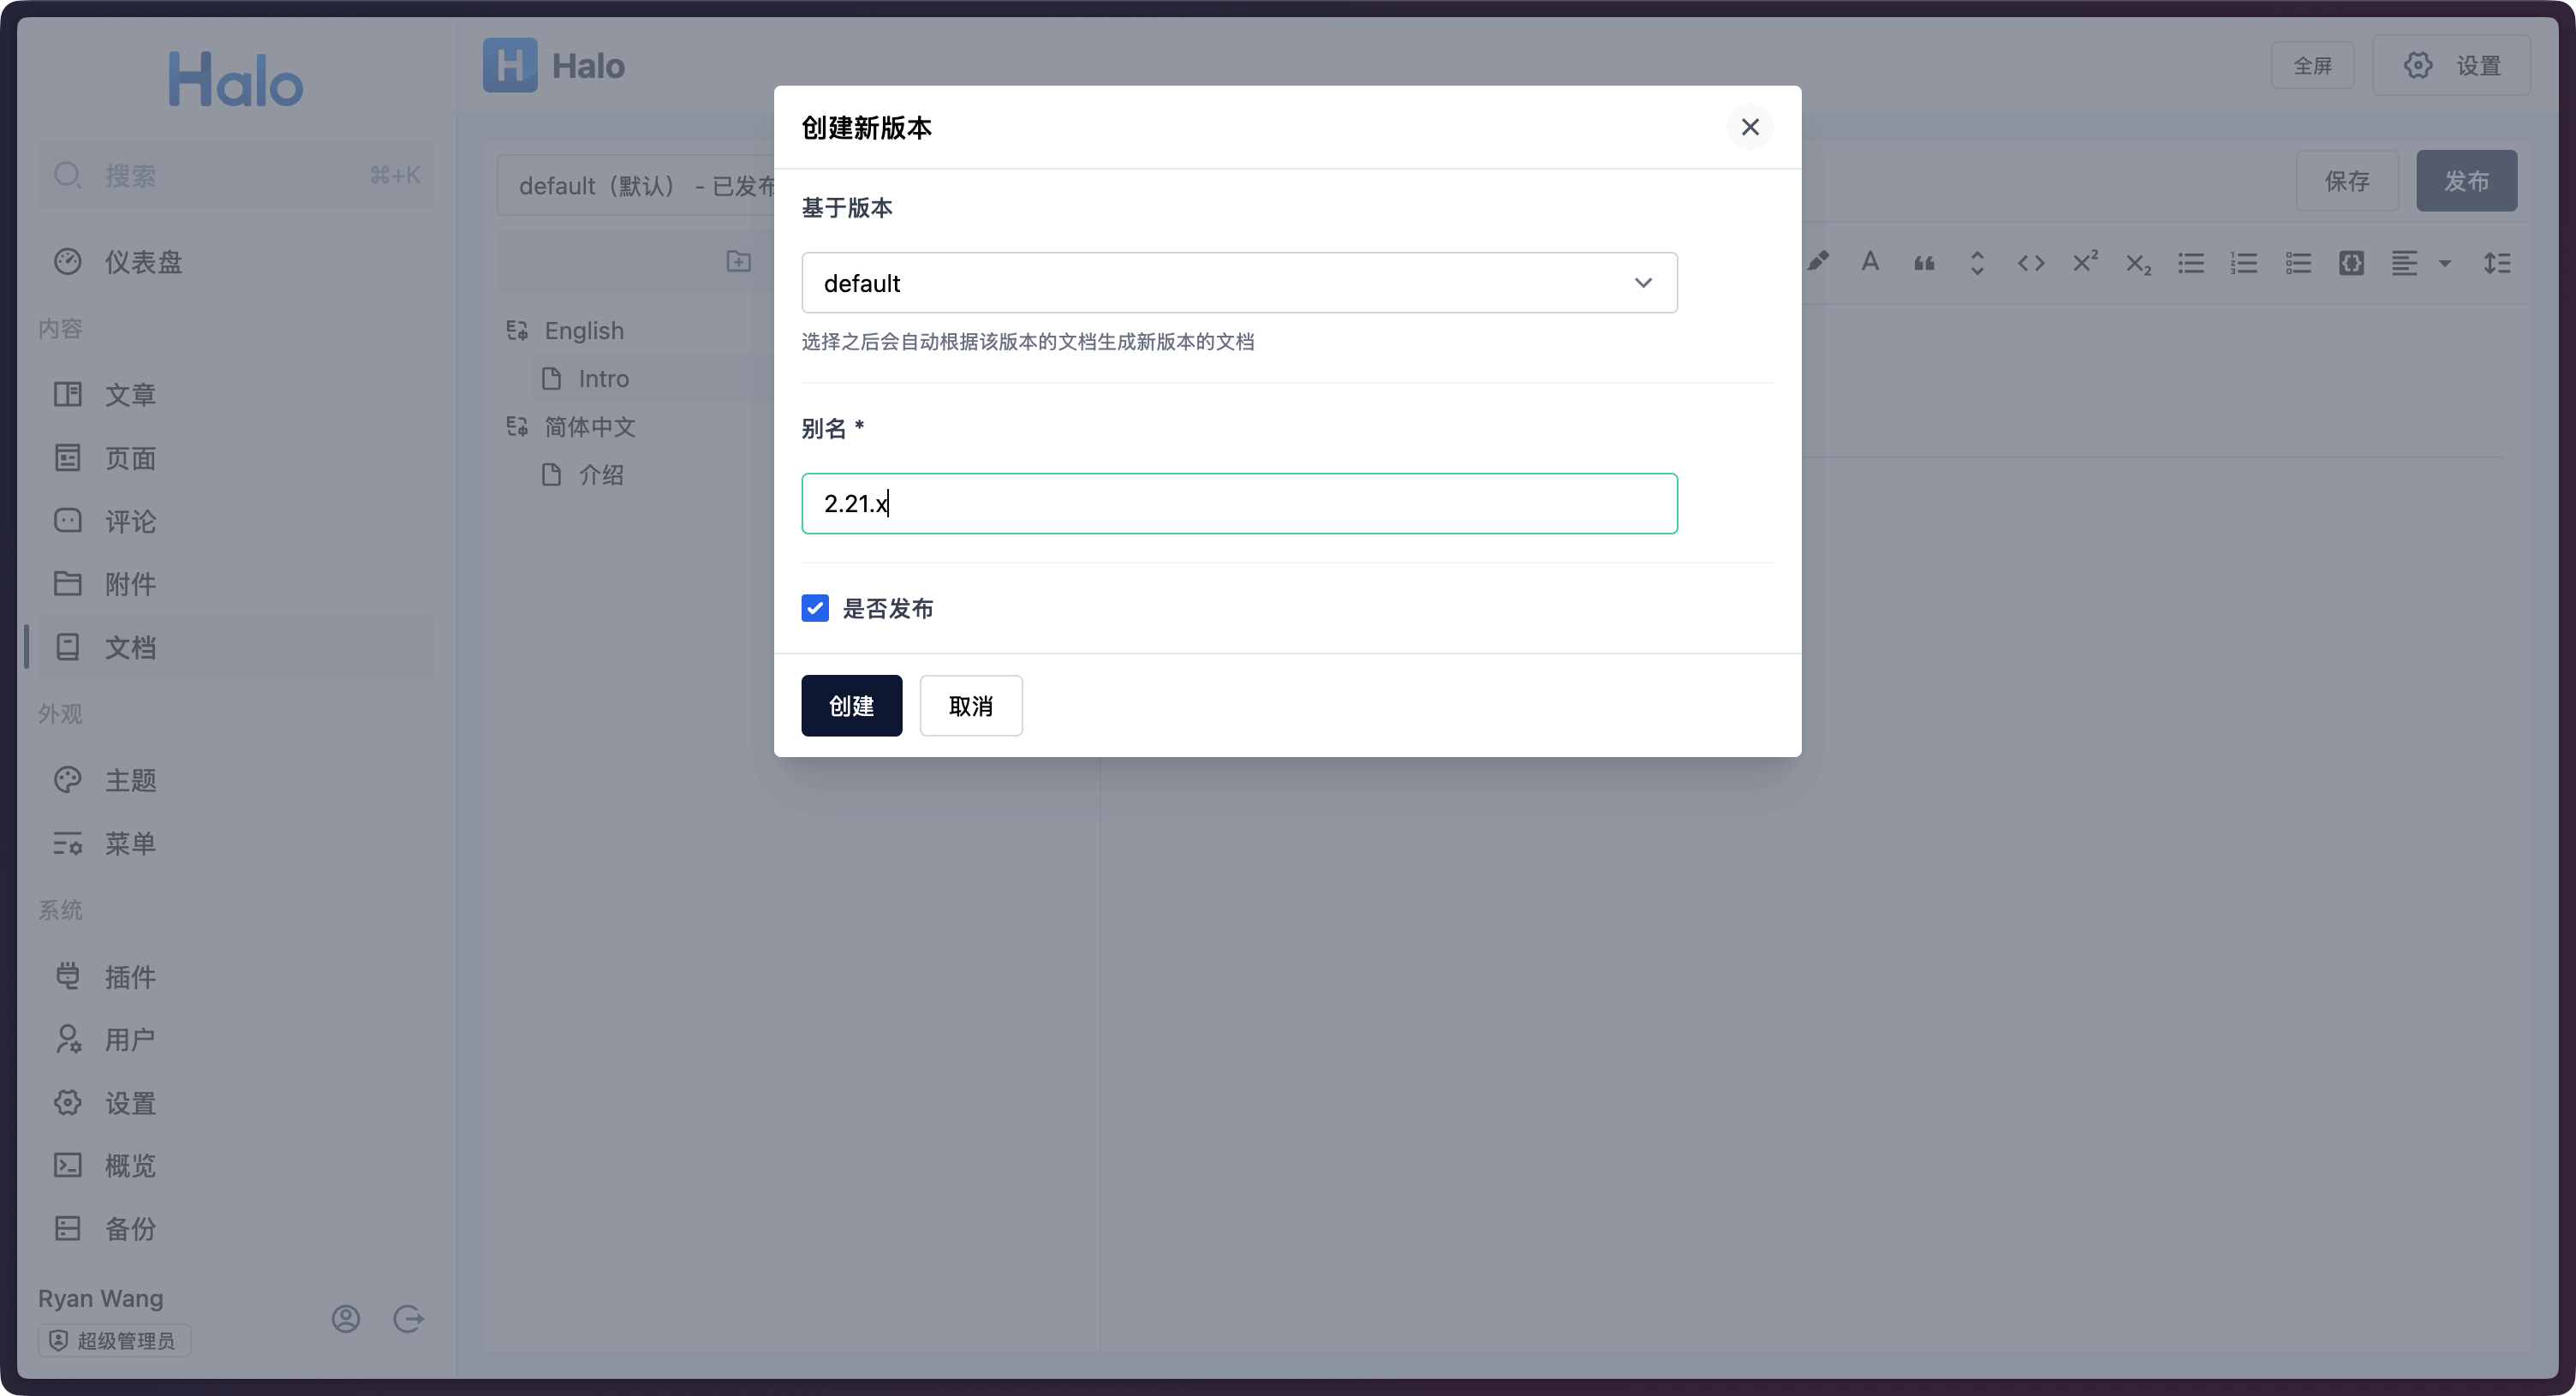
Task: Open 插件 in the sidebar menu
Action: point(130,976)
